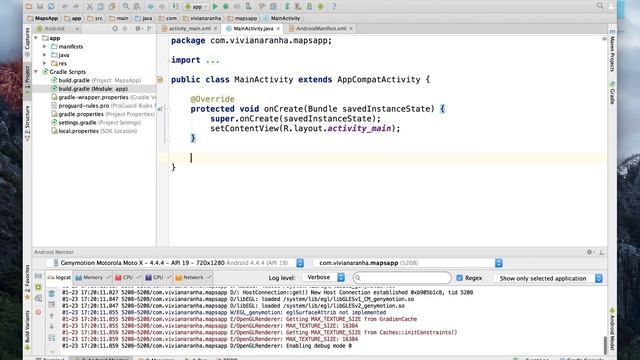The height and width of the screenshot is (360, 640).
Task: Open the Android Device Monitor toolbar icon
Action: click(321, 6)
